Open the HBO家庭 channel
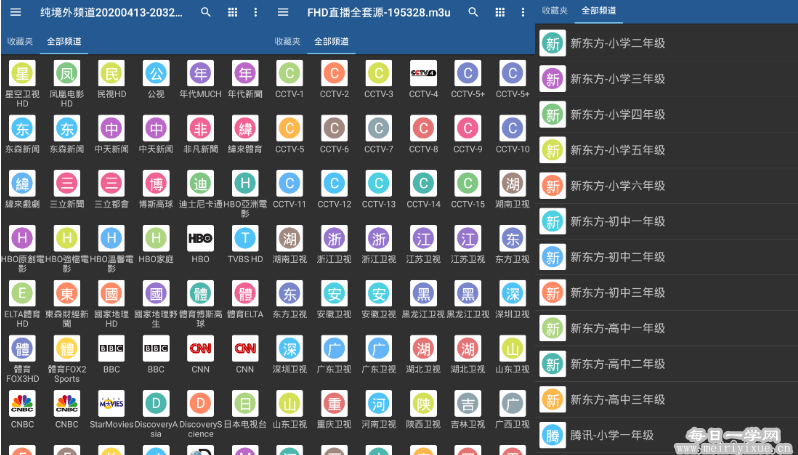 pos(156,244)
